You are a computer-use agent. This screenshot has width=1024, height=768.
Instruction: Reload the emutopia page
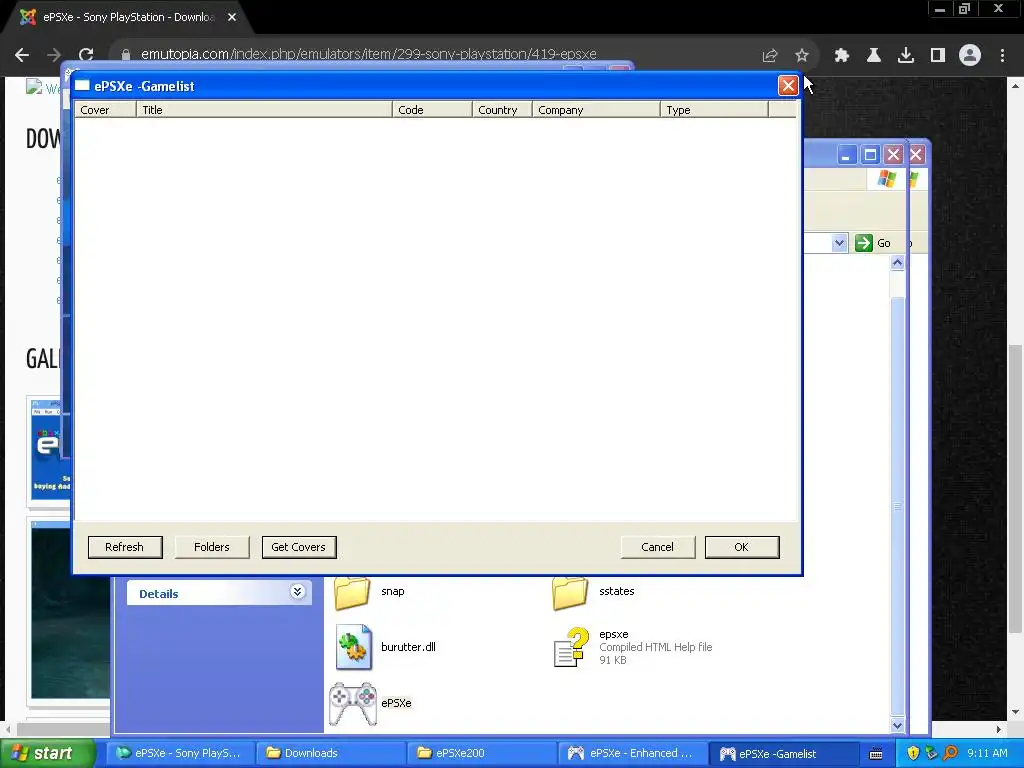coord(86,55)
